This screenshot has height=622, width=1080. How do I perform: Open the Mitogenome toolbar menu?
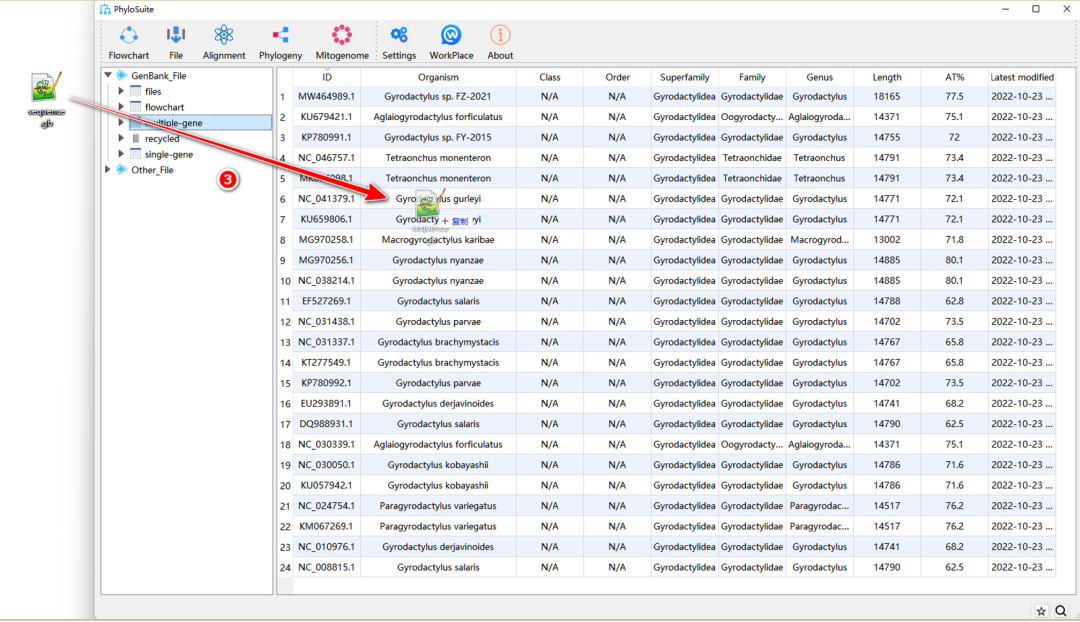click(x=342, y=43)
